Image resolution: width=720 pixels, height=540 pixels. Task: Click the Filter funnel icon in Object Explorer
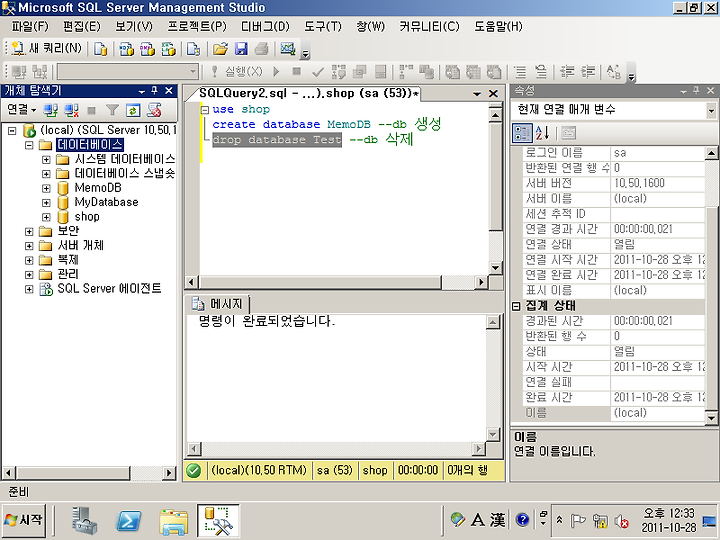click(x=112, y=110)
